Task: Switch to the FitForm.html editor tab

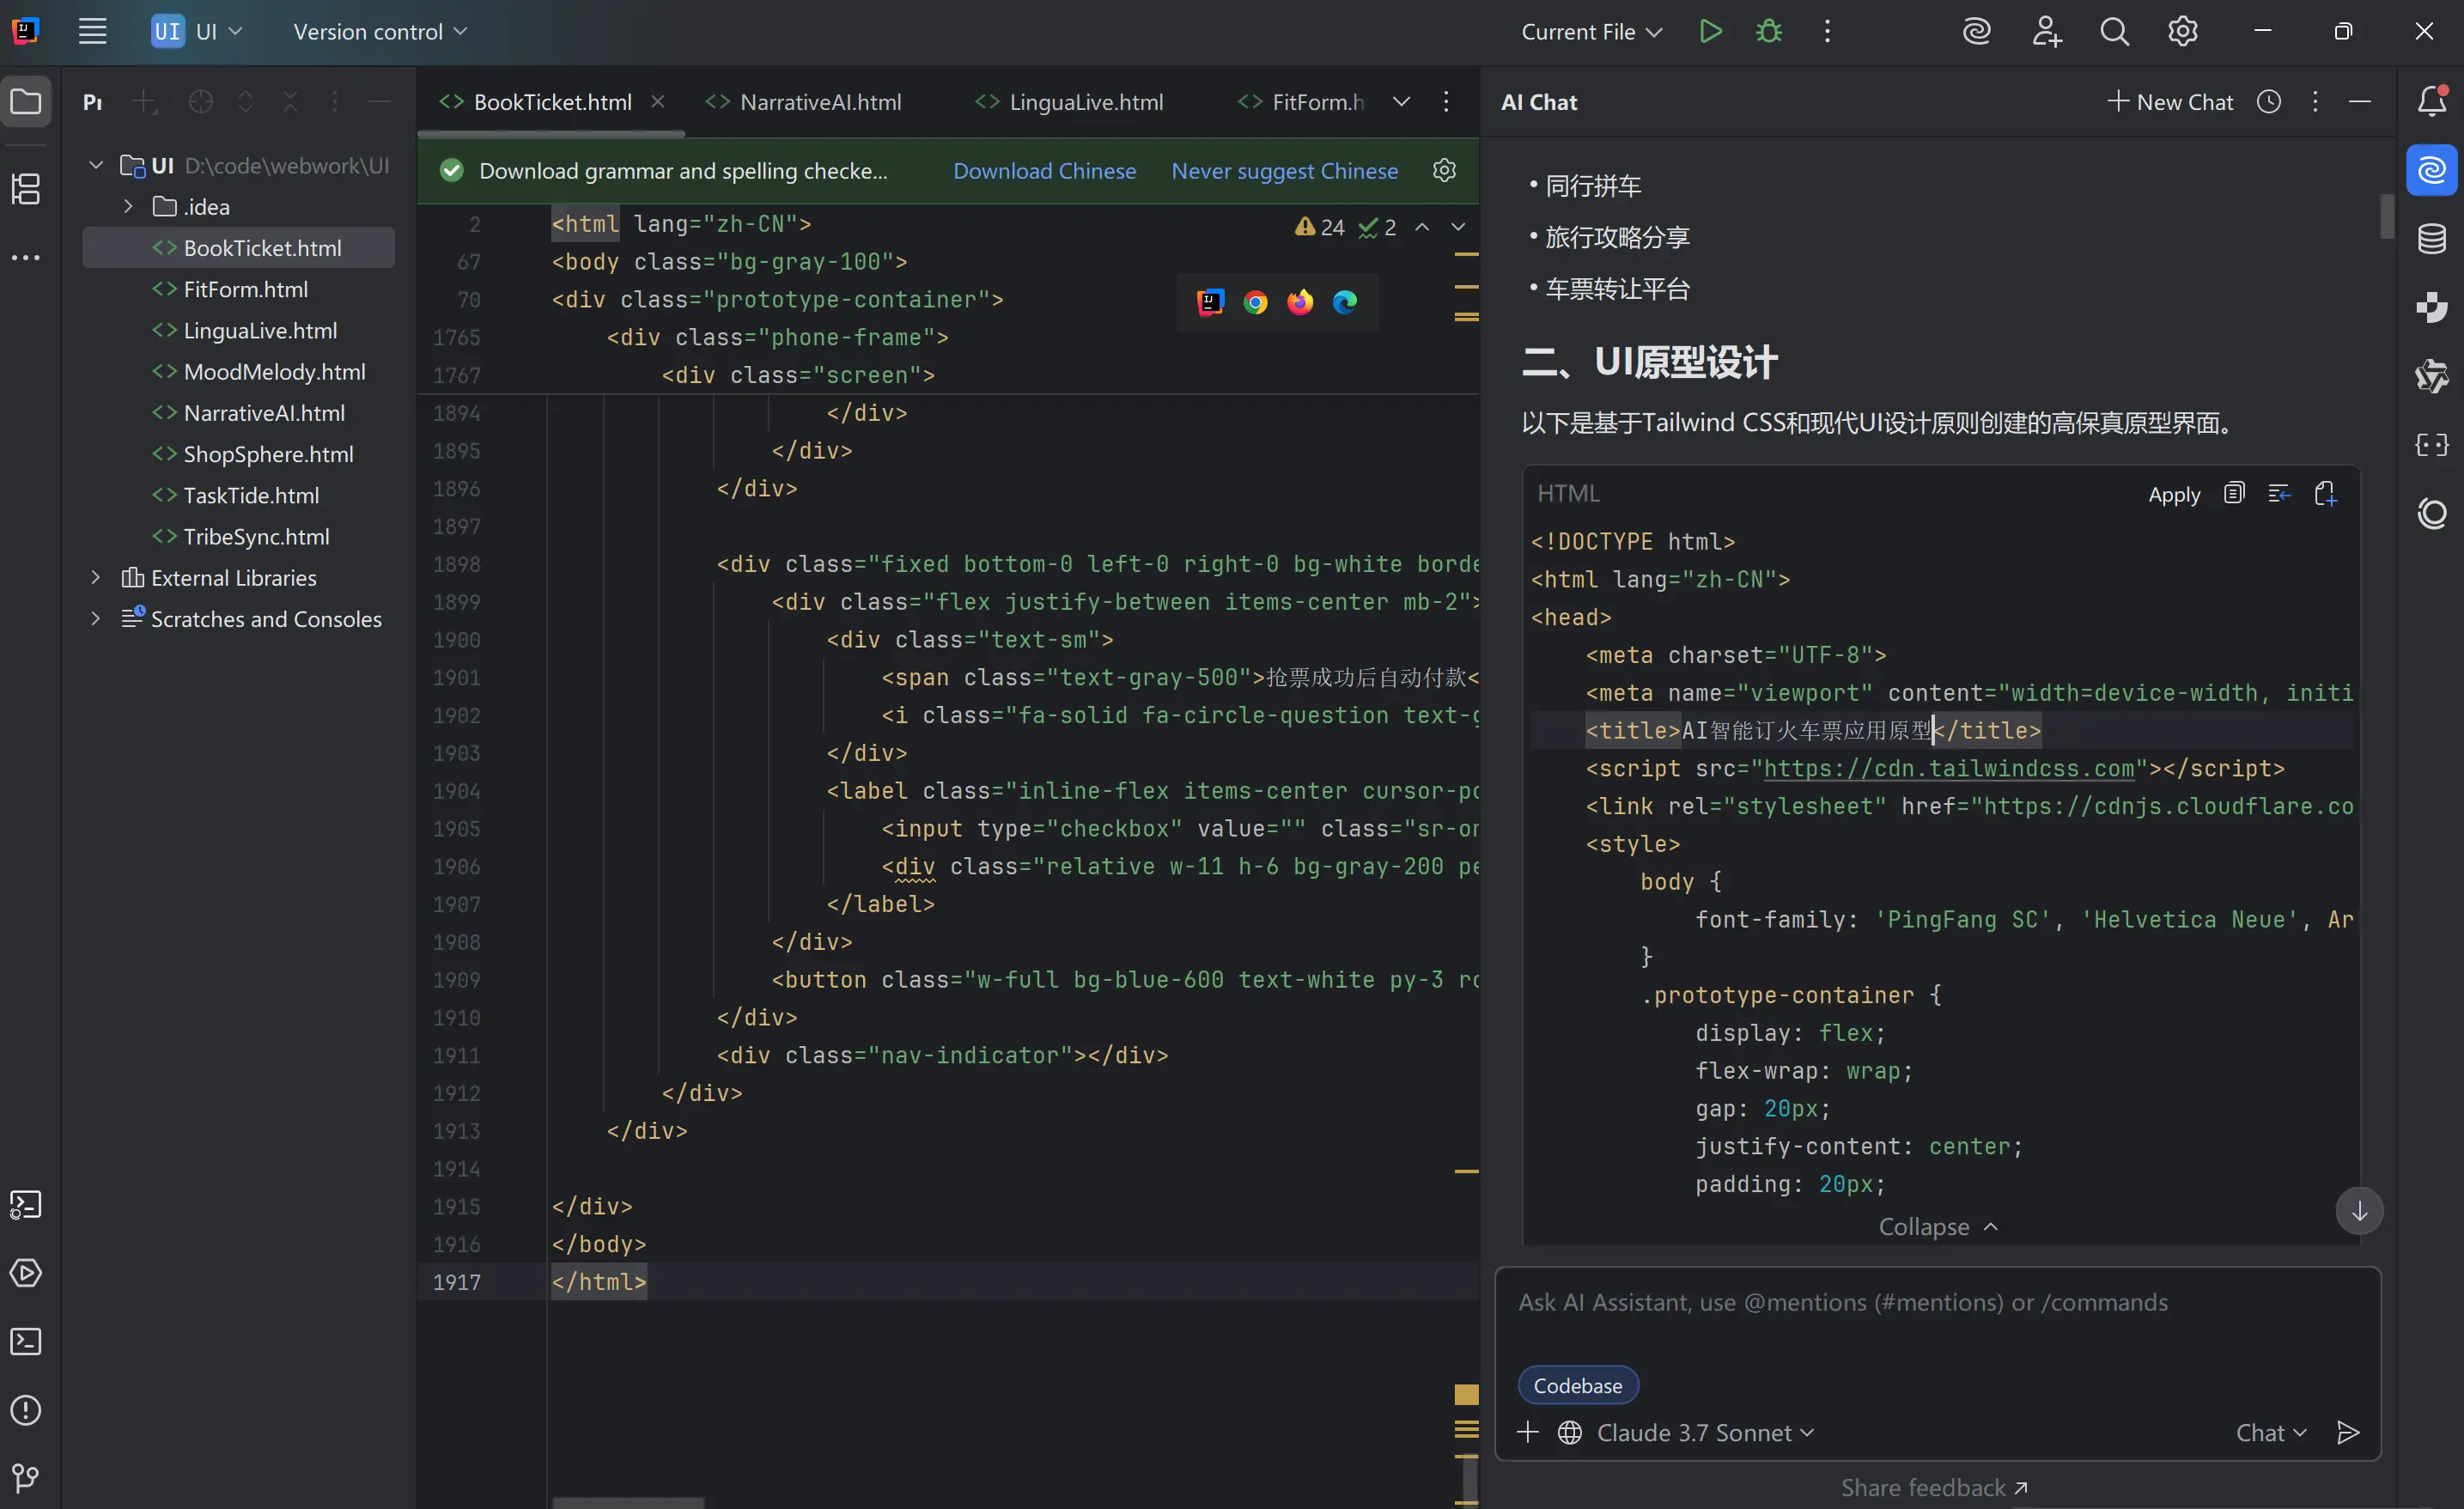Action: [x=1302, y=101]
